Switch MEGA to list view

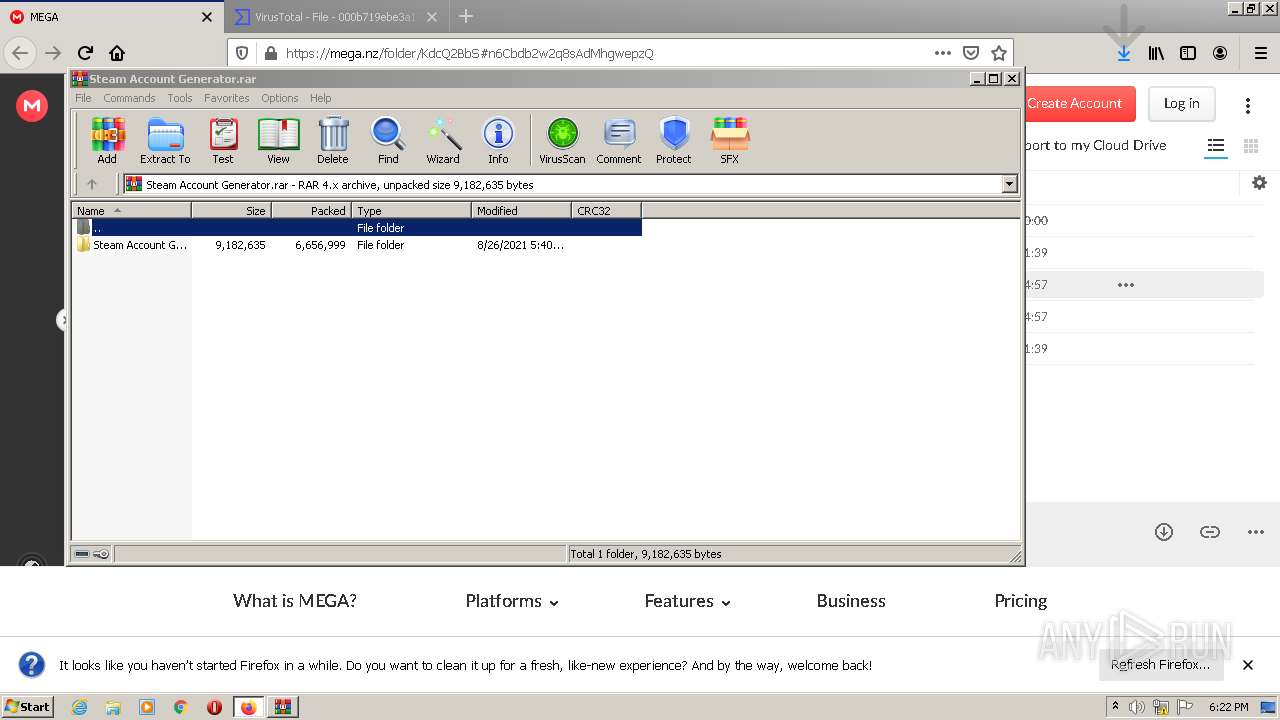pyautogui.click(x=1215, y=146)
